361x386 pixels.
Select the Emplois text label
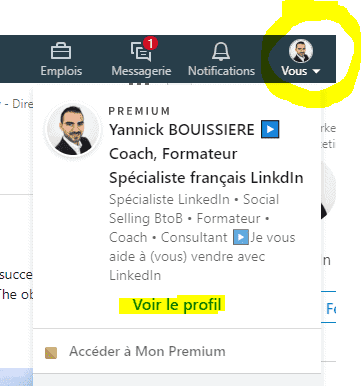61,71
